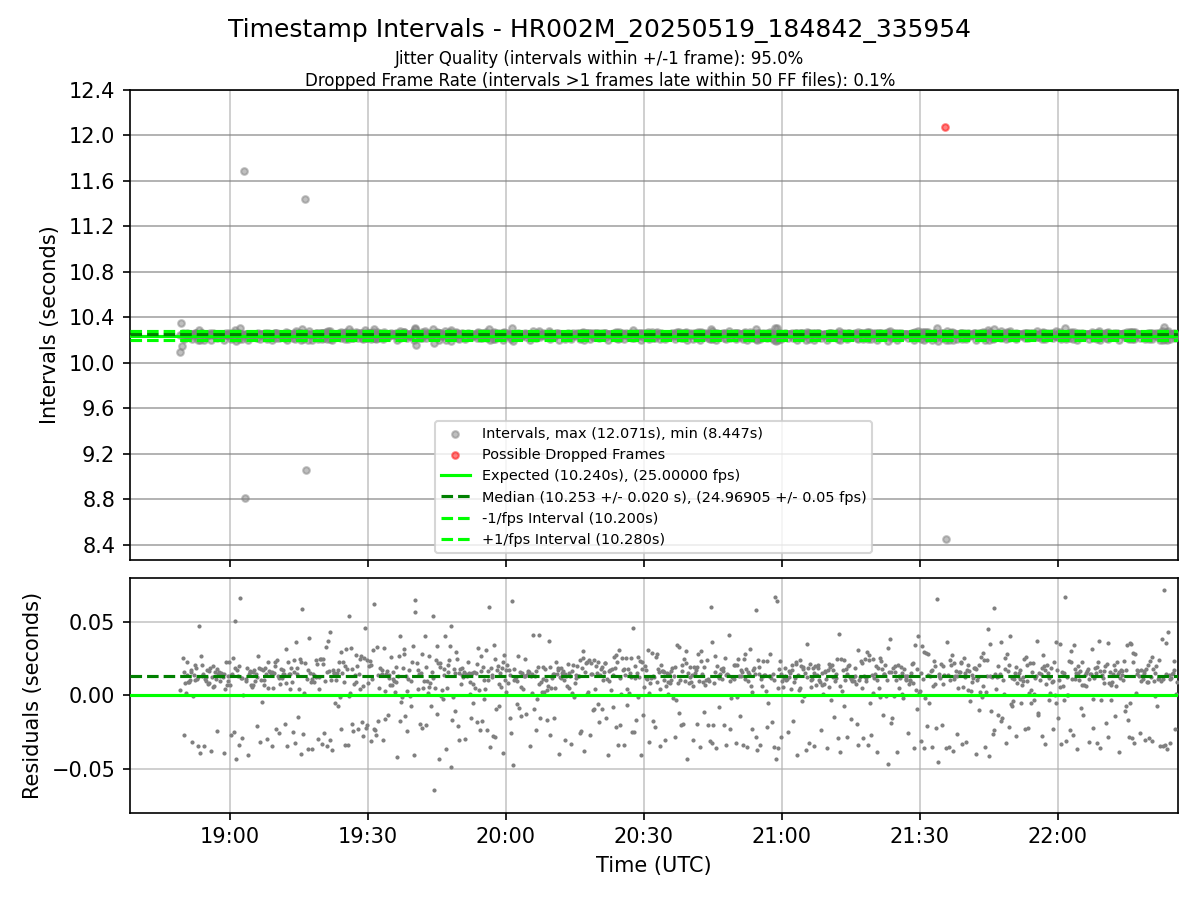Click the 'Residuals (seconds)' y-axis label
The image size is (1200, 900).
tap(31, 696)
